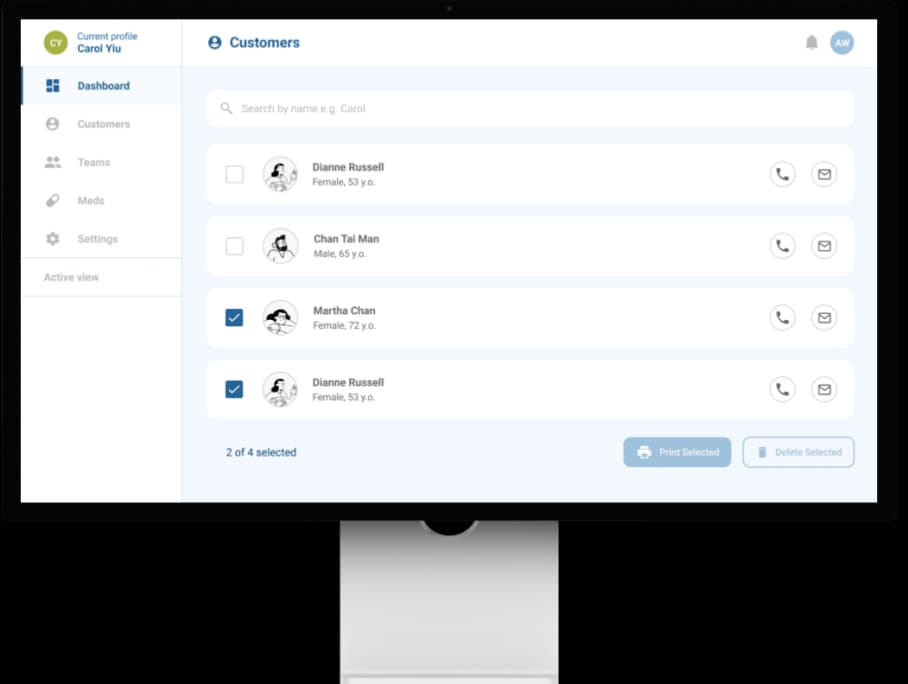
Task: Select the Chan Tai Man checkbox
Action: (234, 246)
